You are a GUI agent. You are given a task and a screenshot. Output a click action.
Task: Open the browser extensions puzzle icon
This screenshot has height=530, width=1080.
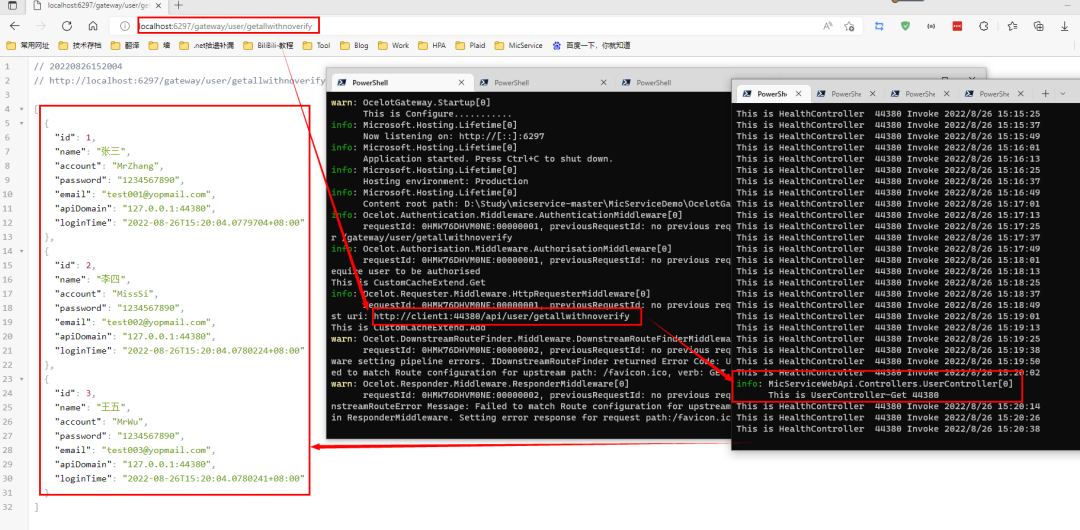point(984,26)
